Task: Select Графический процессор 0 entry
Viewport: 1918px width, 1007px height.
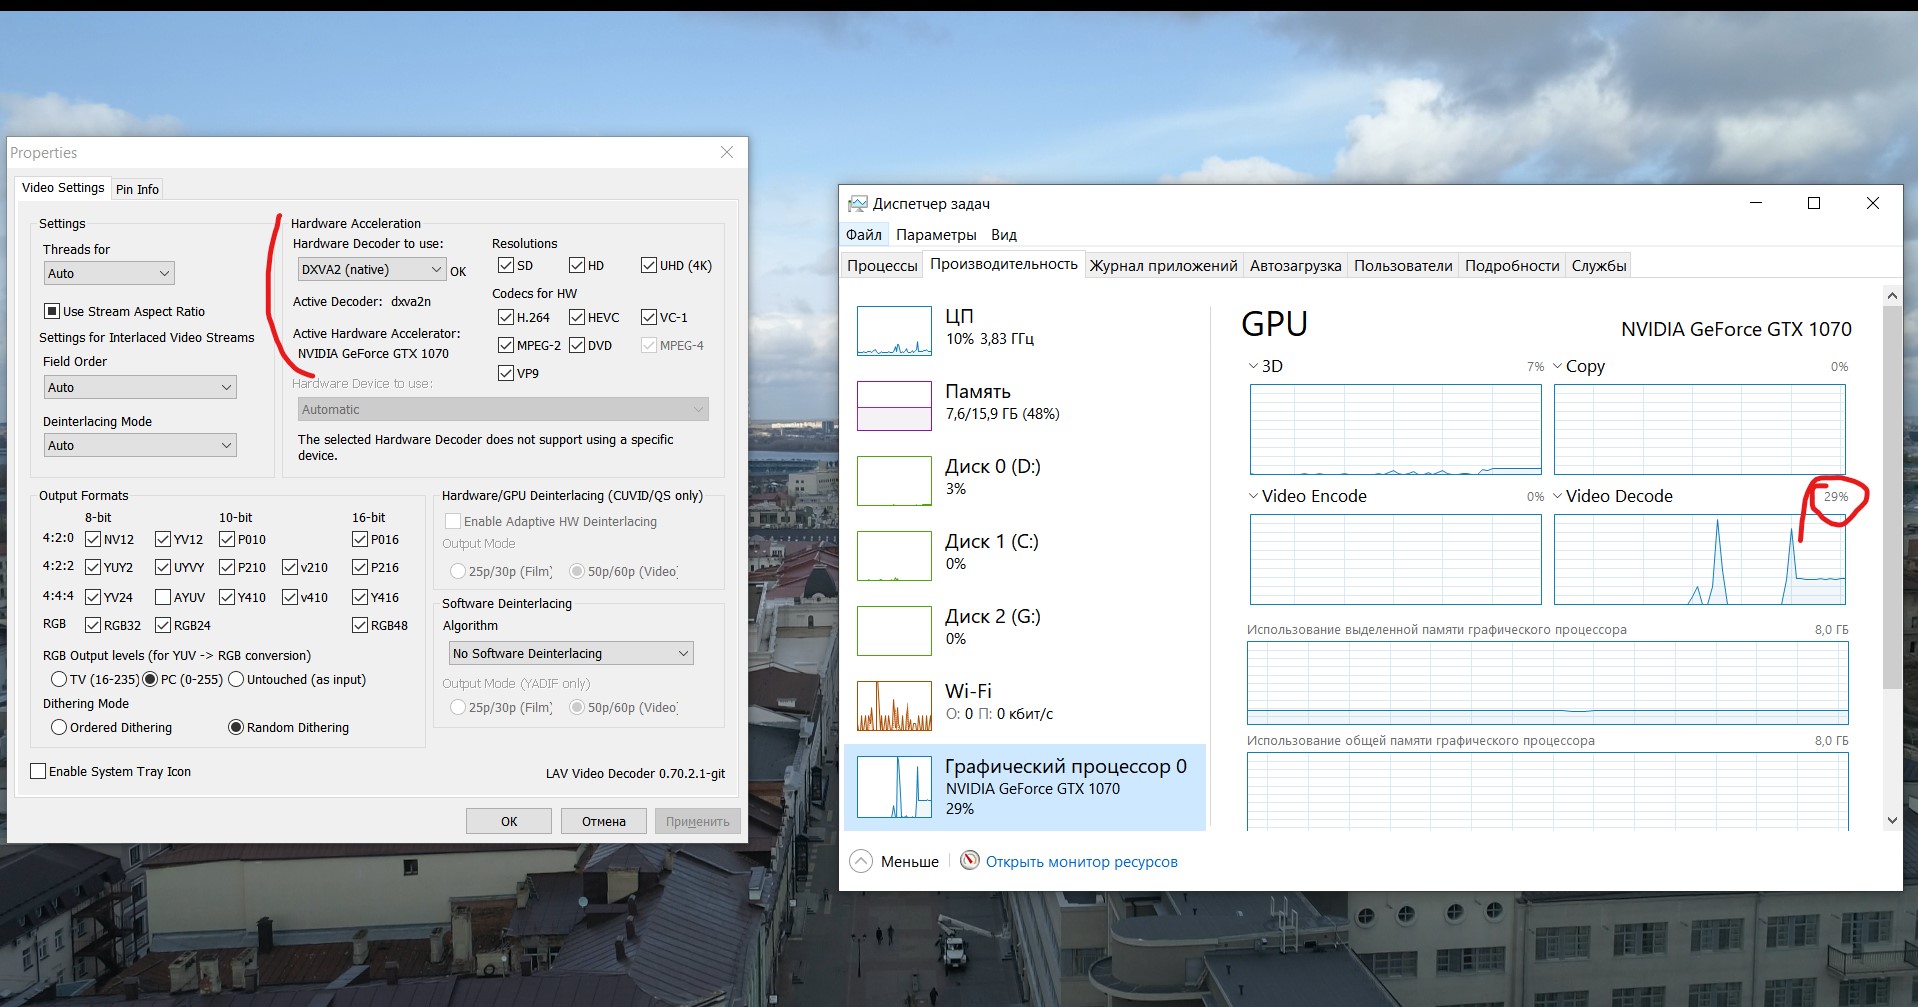Action: click(1025, 787)
